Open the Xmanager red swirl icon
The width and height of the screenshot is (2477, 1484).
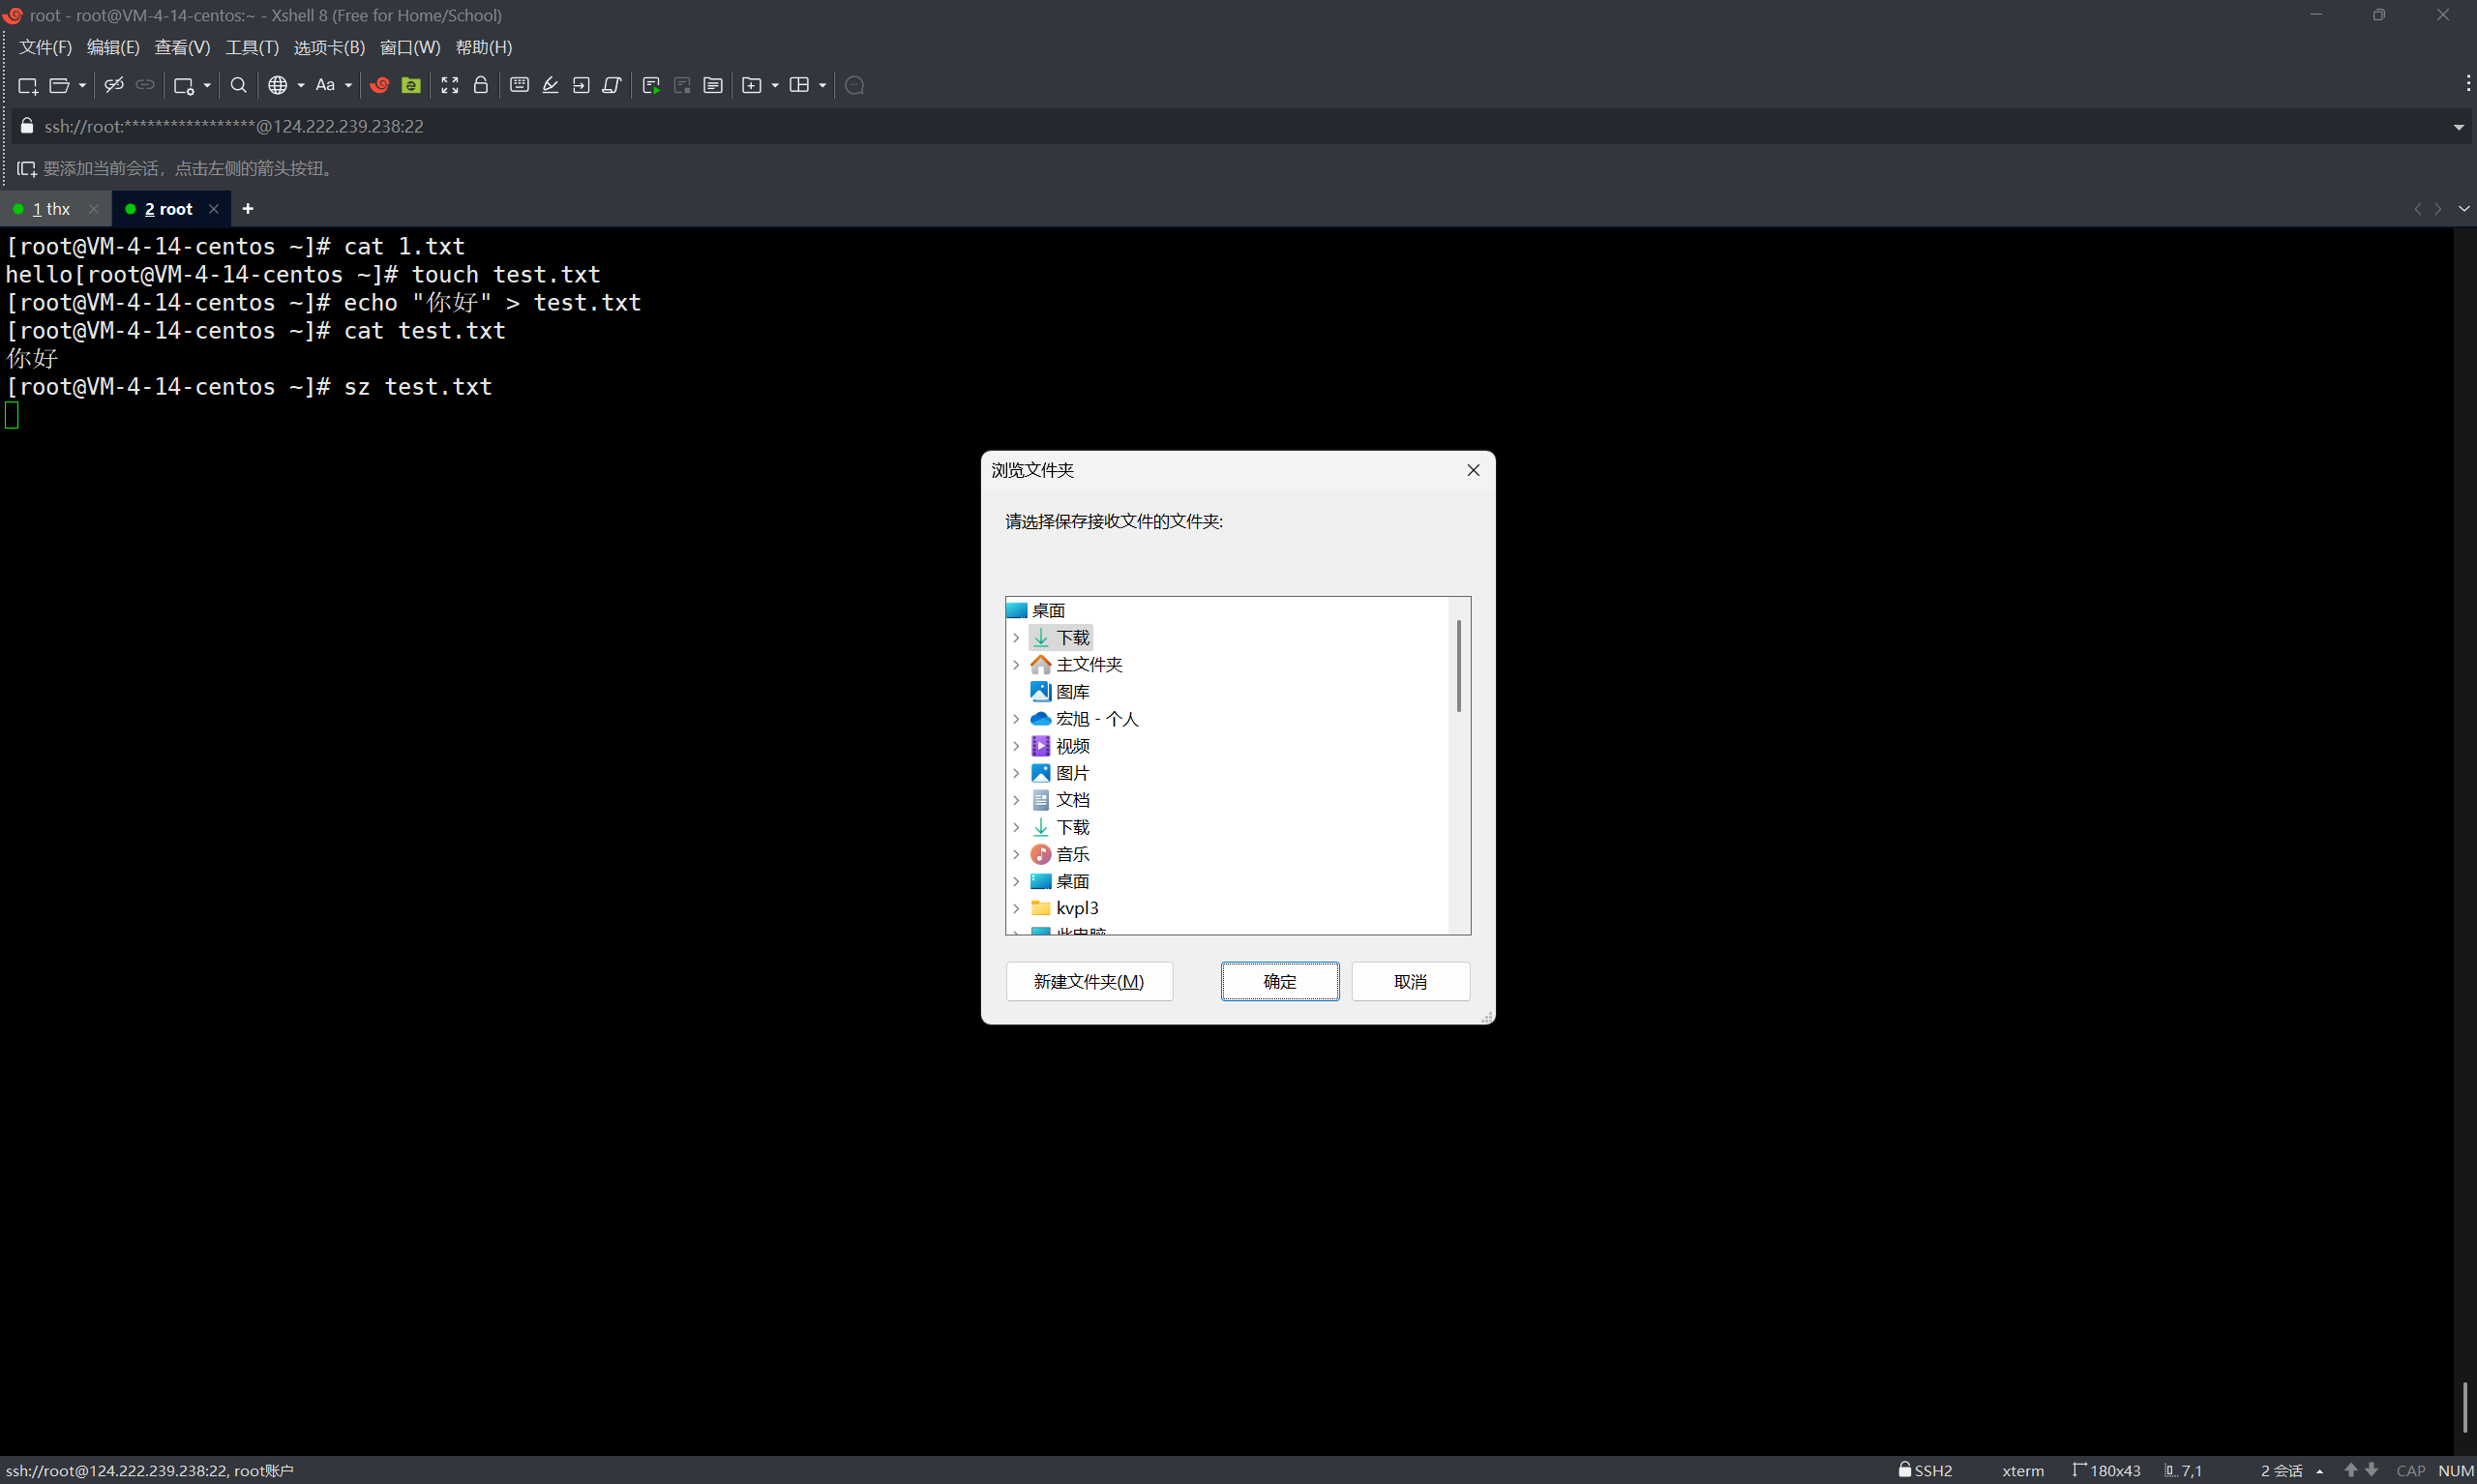tap(379, 85)
